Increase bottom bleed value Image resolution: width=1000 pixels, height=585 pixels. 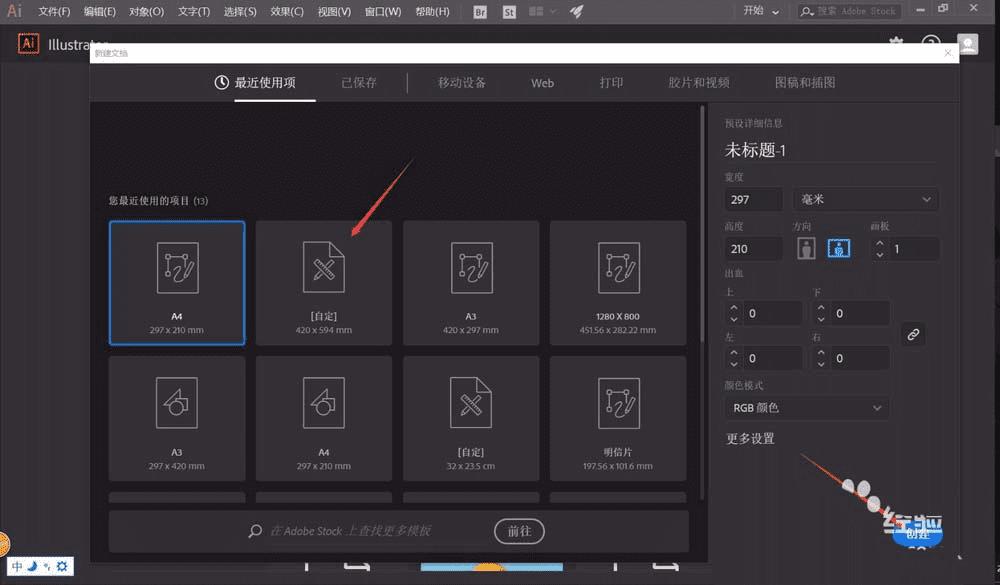tap(821, 307)
